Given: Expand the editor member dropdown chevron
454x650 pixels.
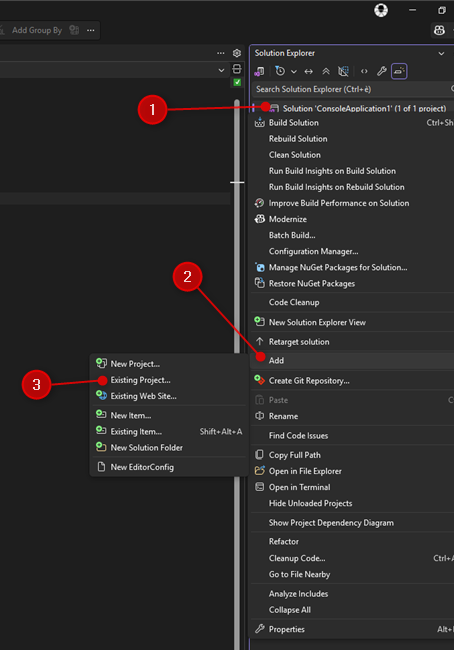Looking at the screenshot, I should click(x=221, y=70).
